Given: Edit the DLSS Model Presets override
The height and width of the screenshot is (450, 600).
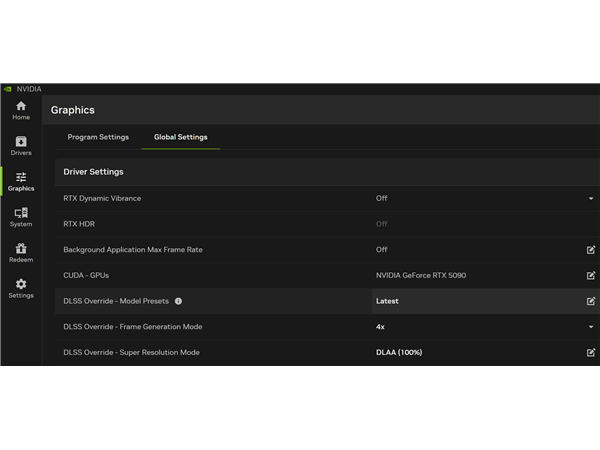Looking at the screenshot, I should coord(591,301).
